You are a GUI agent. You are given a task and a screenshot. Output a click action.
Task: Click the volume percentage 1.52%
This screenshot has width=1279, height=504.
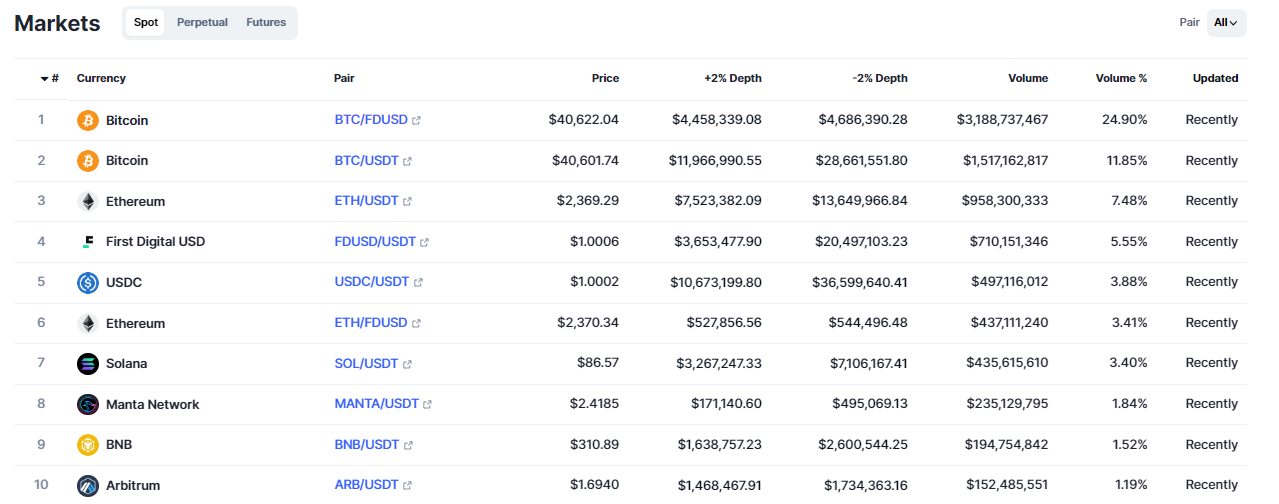pyautogui.click(x=1128, y=445)
